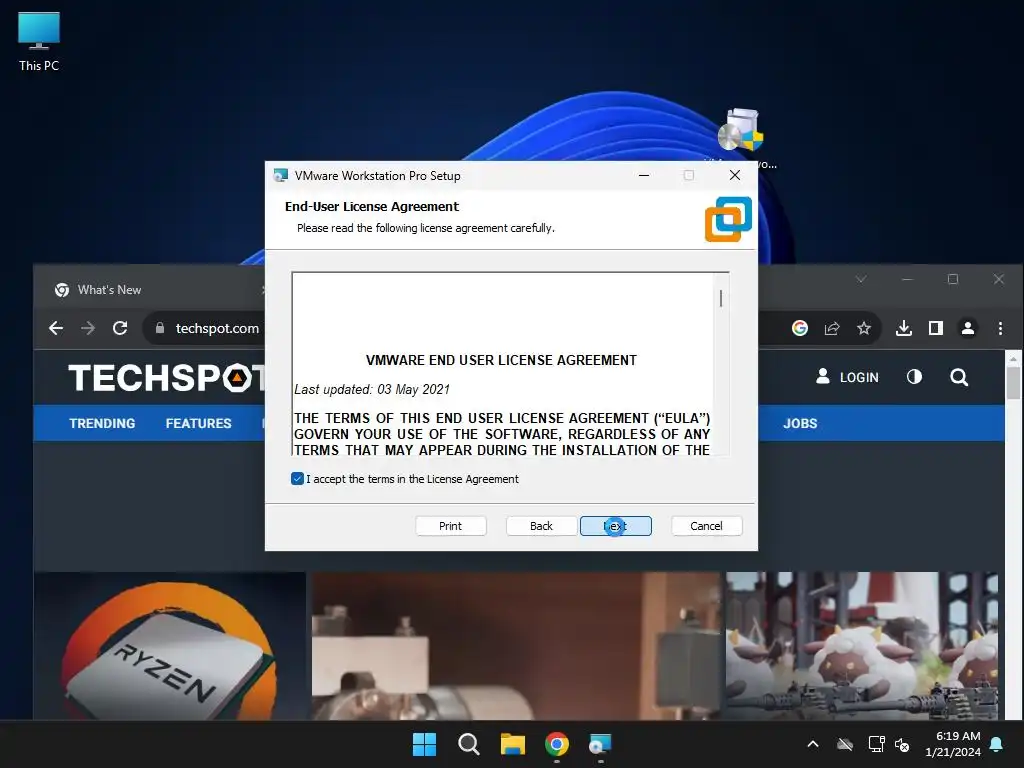
Task: Click the TechSpot page scrollbar thumb
Action: click(1013, 383)
